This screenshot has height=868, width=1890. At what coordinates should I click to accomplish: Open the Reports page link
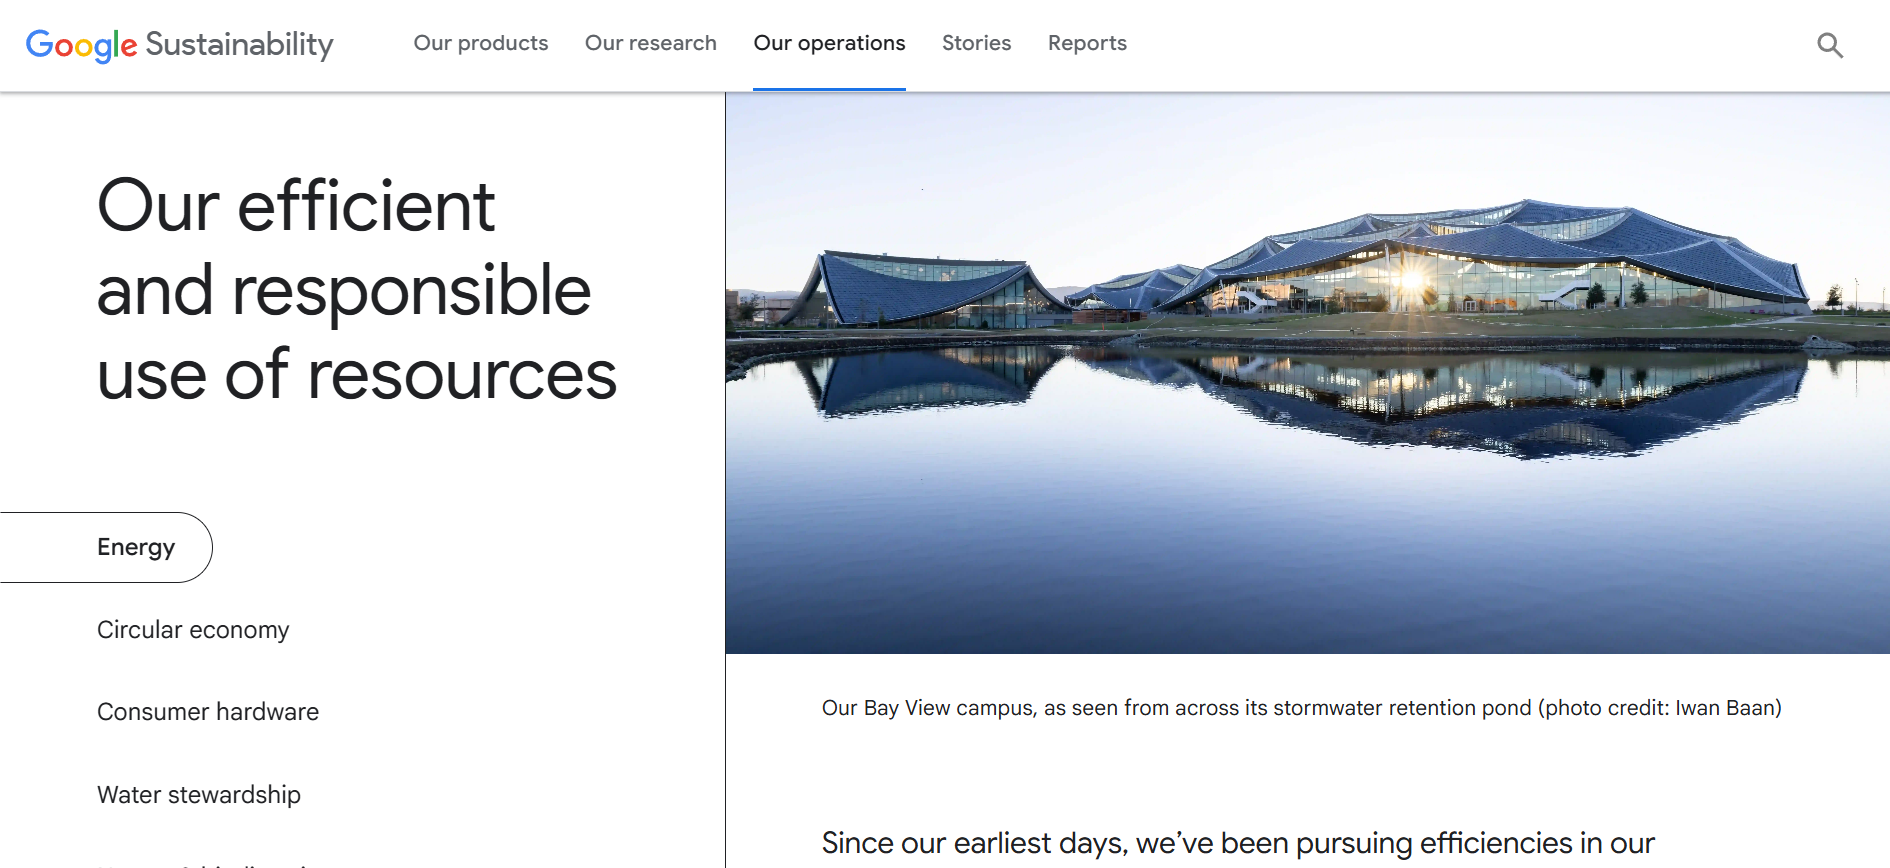click(1087, 43)
